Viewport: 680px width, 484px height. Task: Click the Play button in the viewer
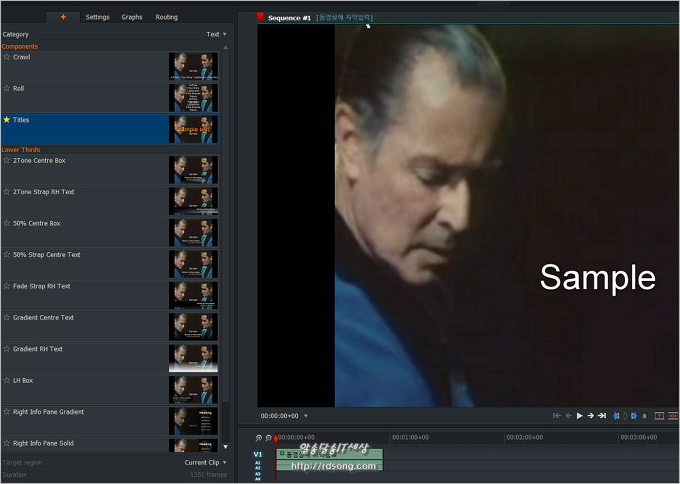579,415
